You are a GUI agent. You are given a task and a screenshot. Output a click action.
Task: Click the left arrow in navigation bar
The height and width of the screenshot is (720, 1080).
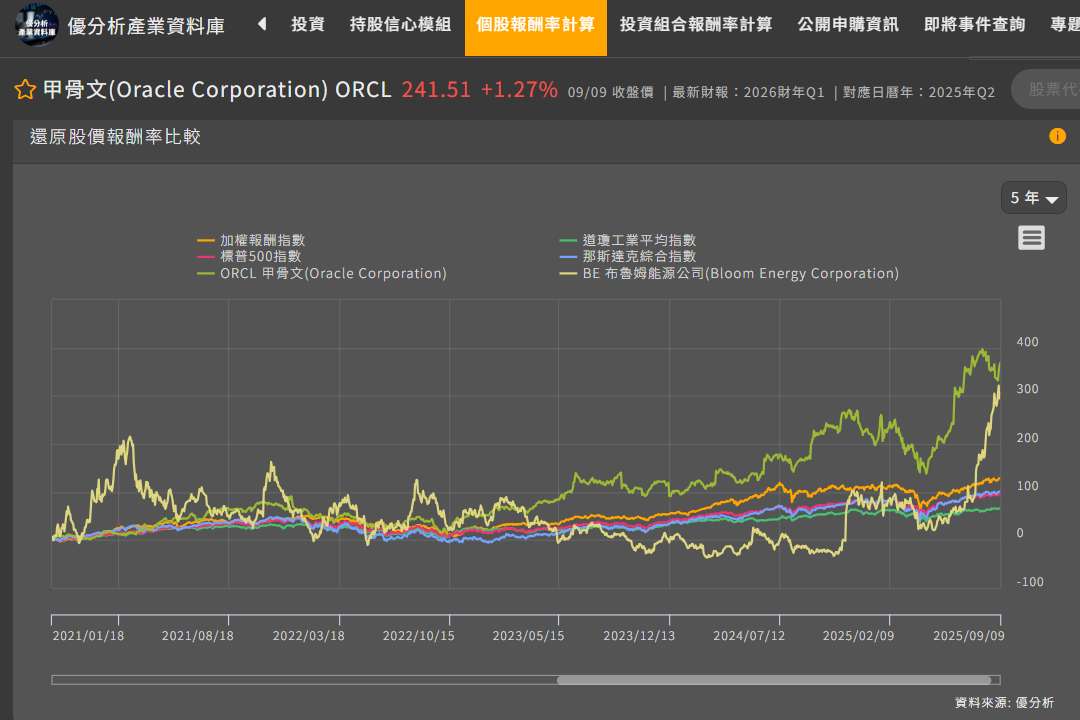pos(262,24)
